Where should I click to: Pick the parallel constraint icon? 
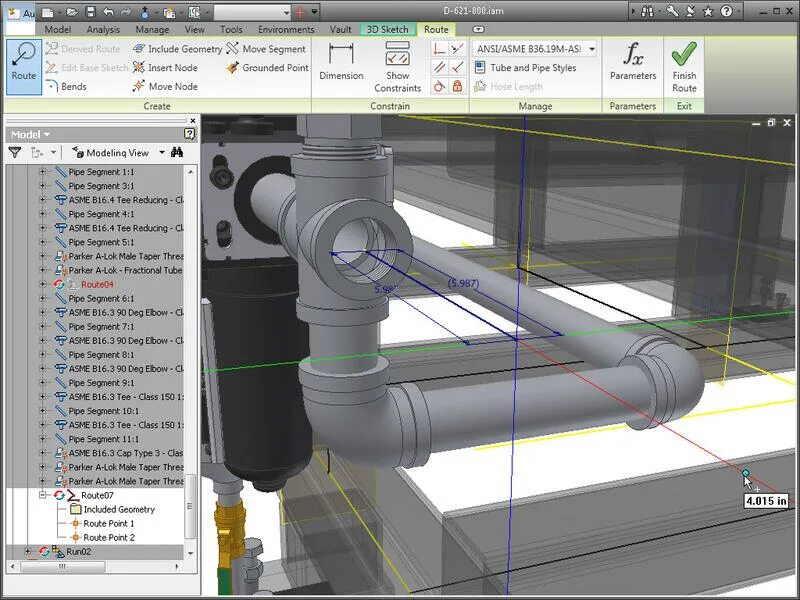pyautogui.click(x=439, y=67)
